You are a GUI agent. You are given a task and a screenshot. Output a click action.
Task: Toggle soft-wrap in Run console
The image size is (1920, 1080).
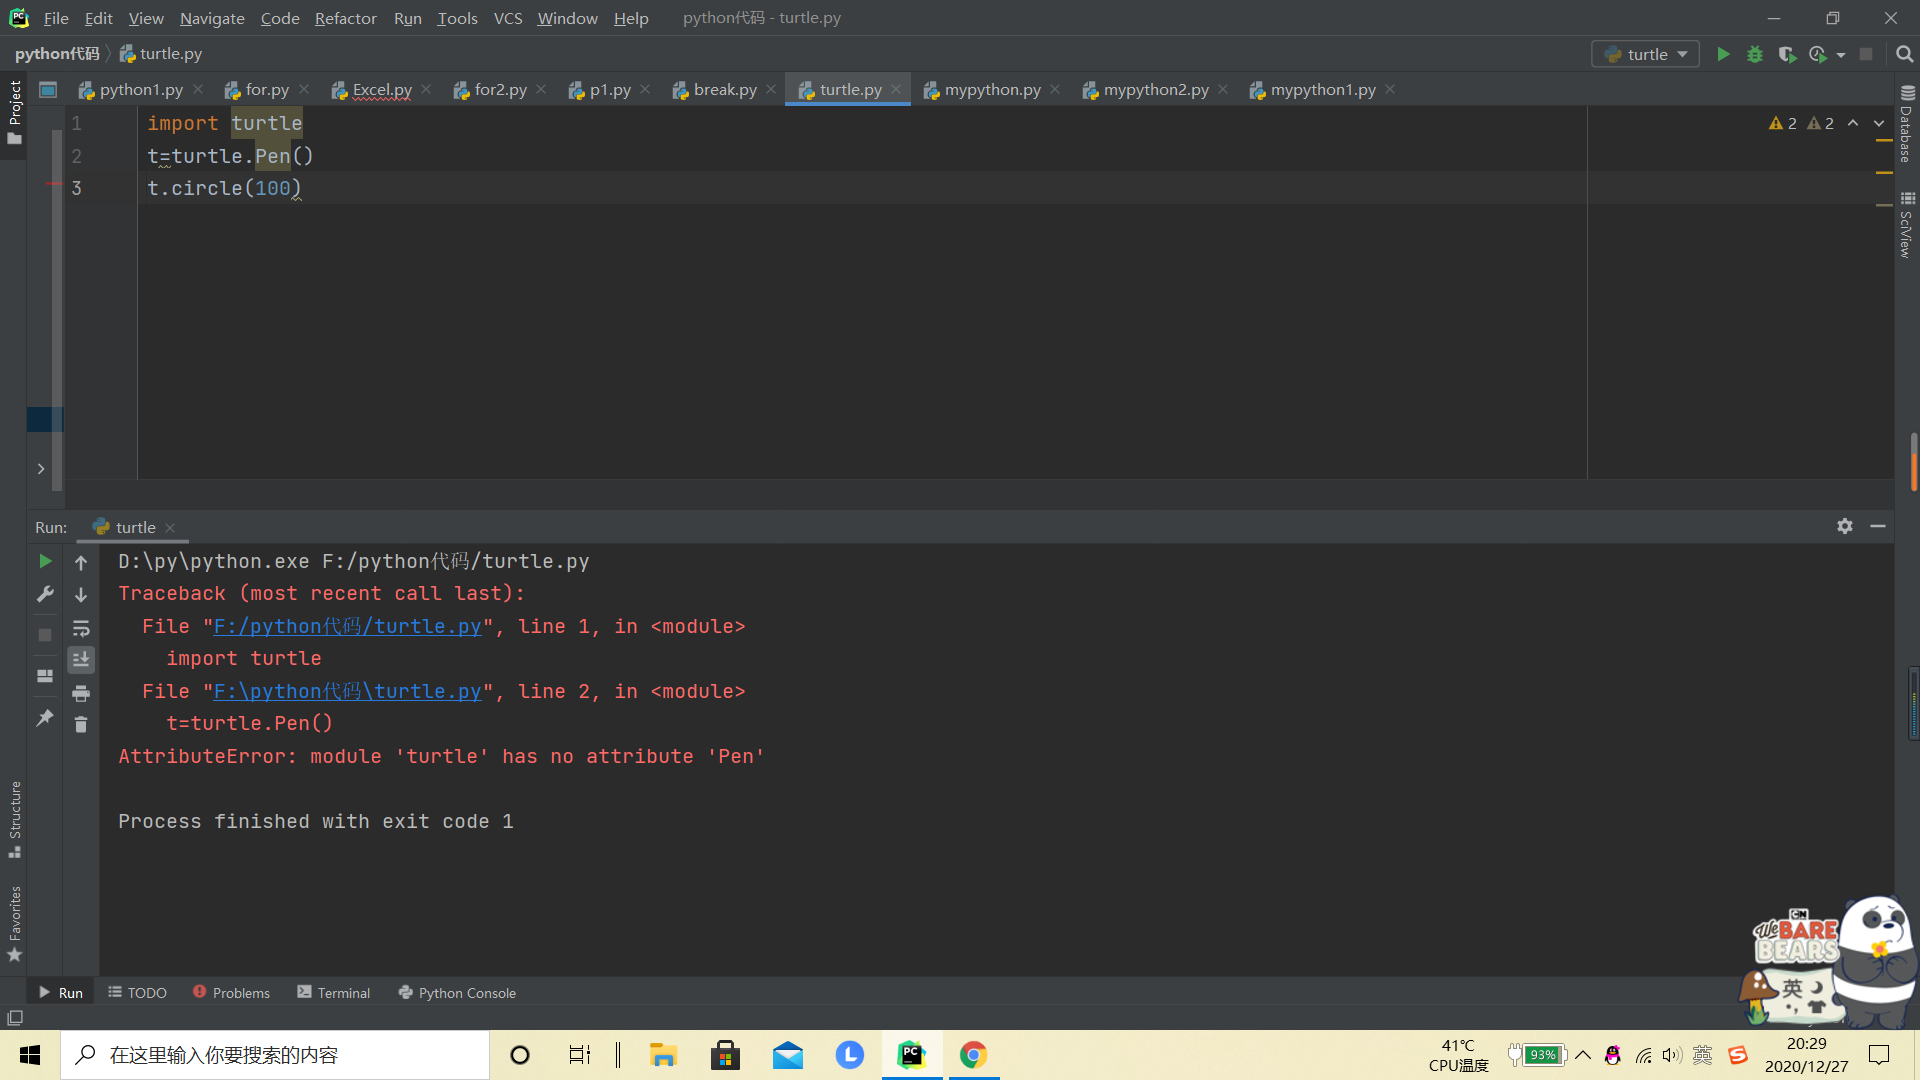[81, 628]
